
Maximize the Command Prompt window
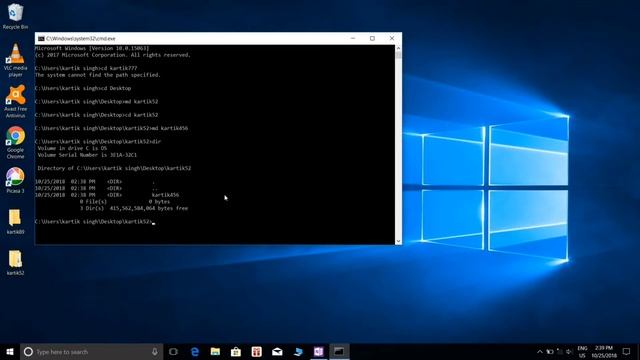(372, 38)
